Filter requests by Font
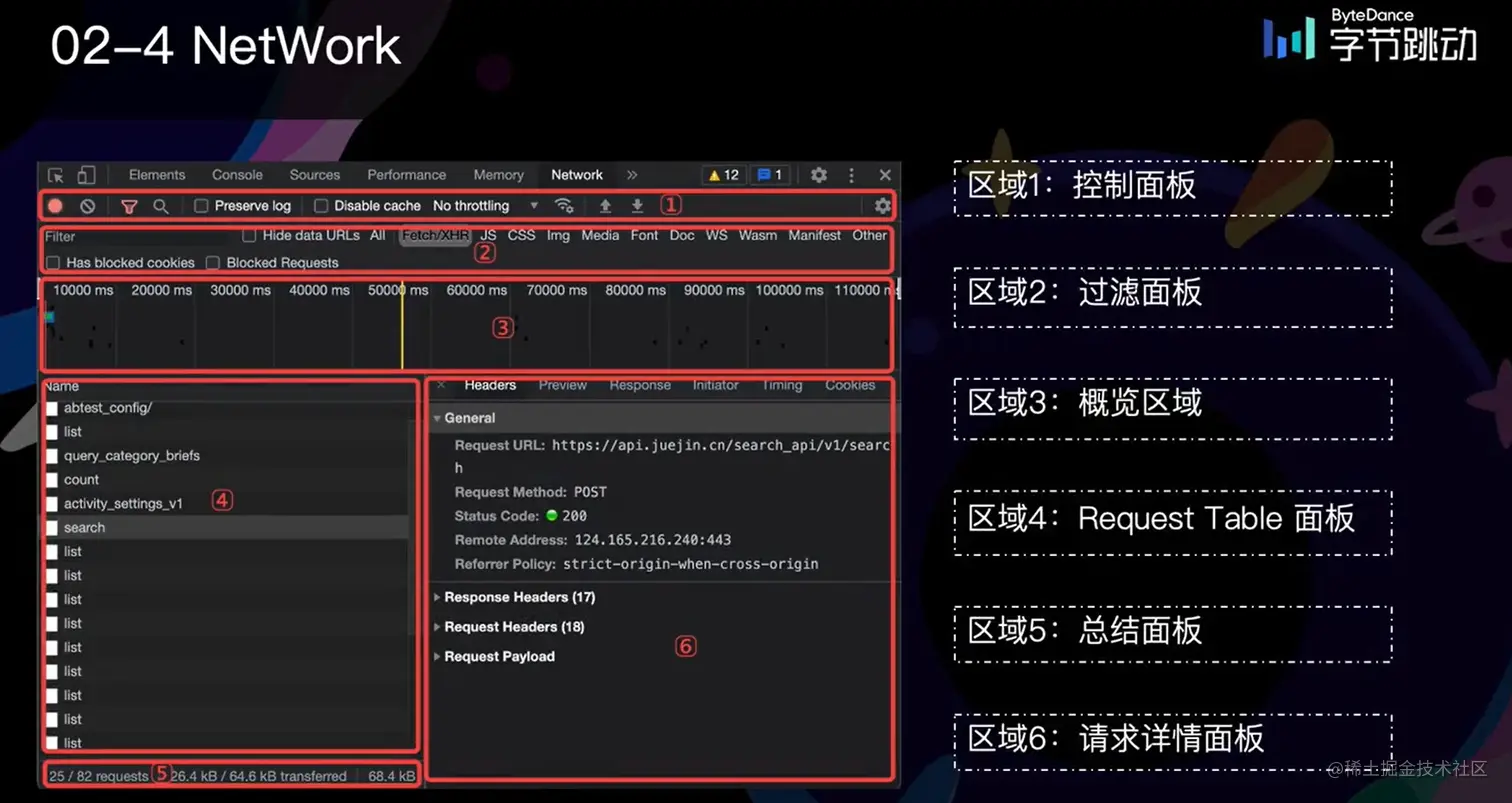 click(644, 236)
